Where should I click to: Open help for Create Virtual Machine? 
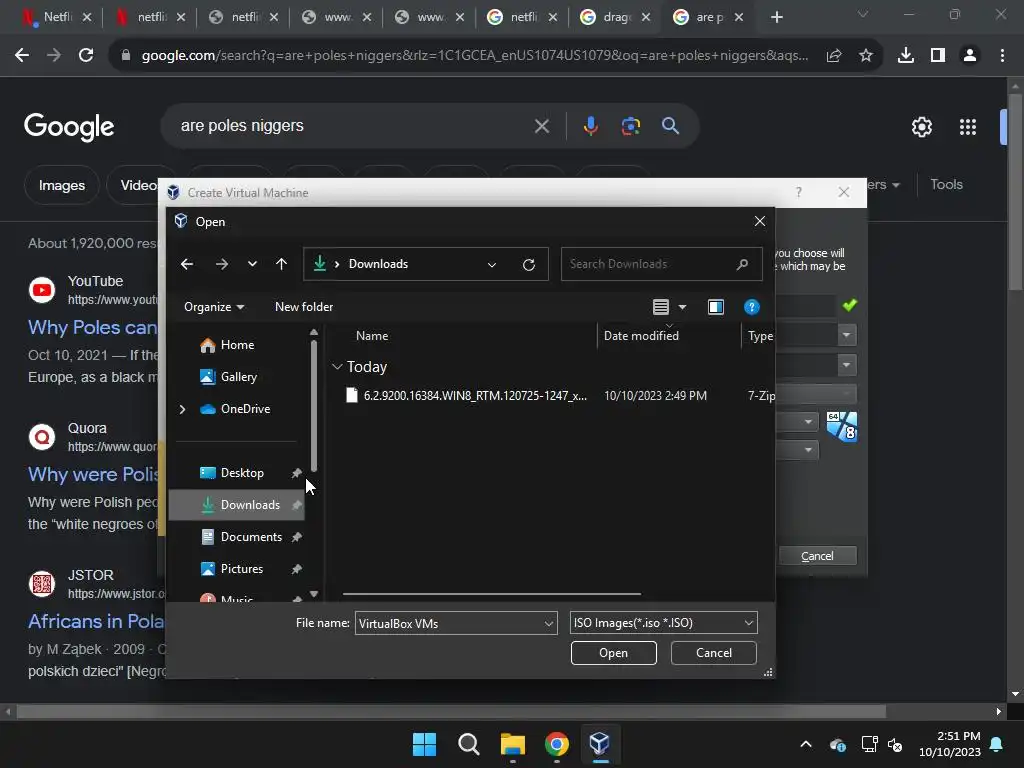(x=799, y=192)
